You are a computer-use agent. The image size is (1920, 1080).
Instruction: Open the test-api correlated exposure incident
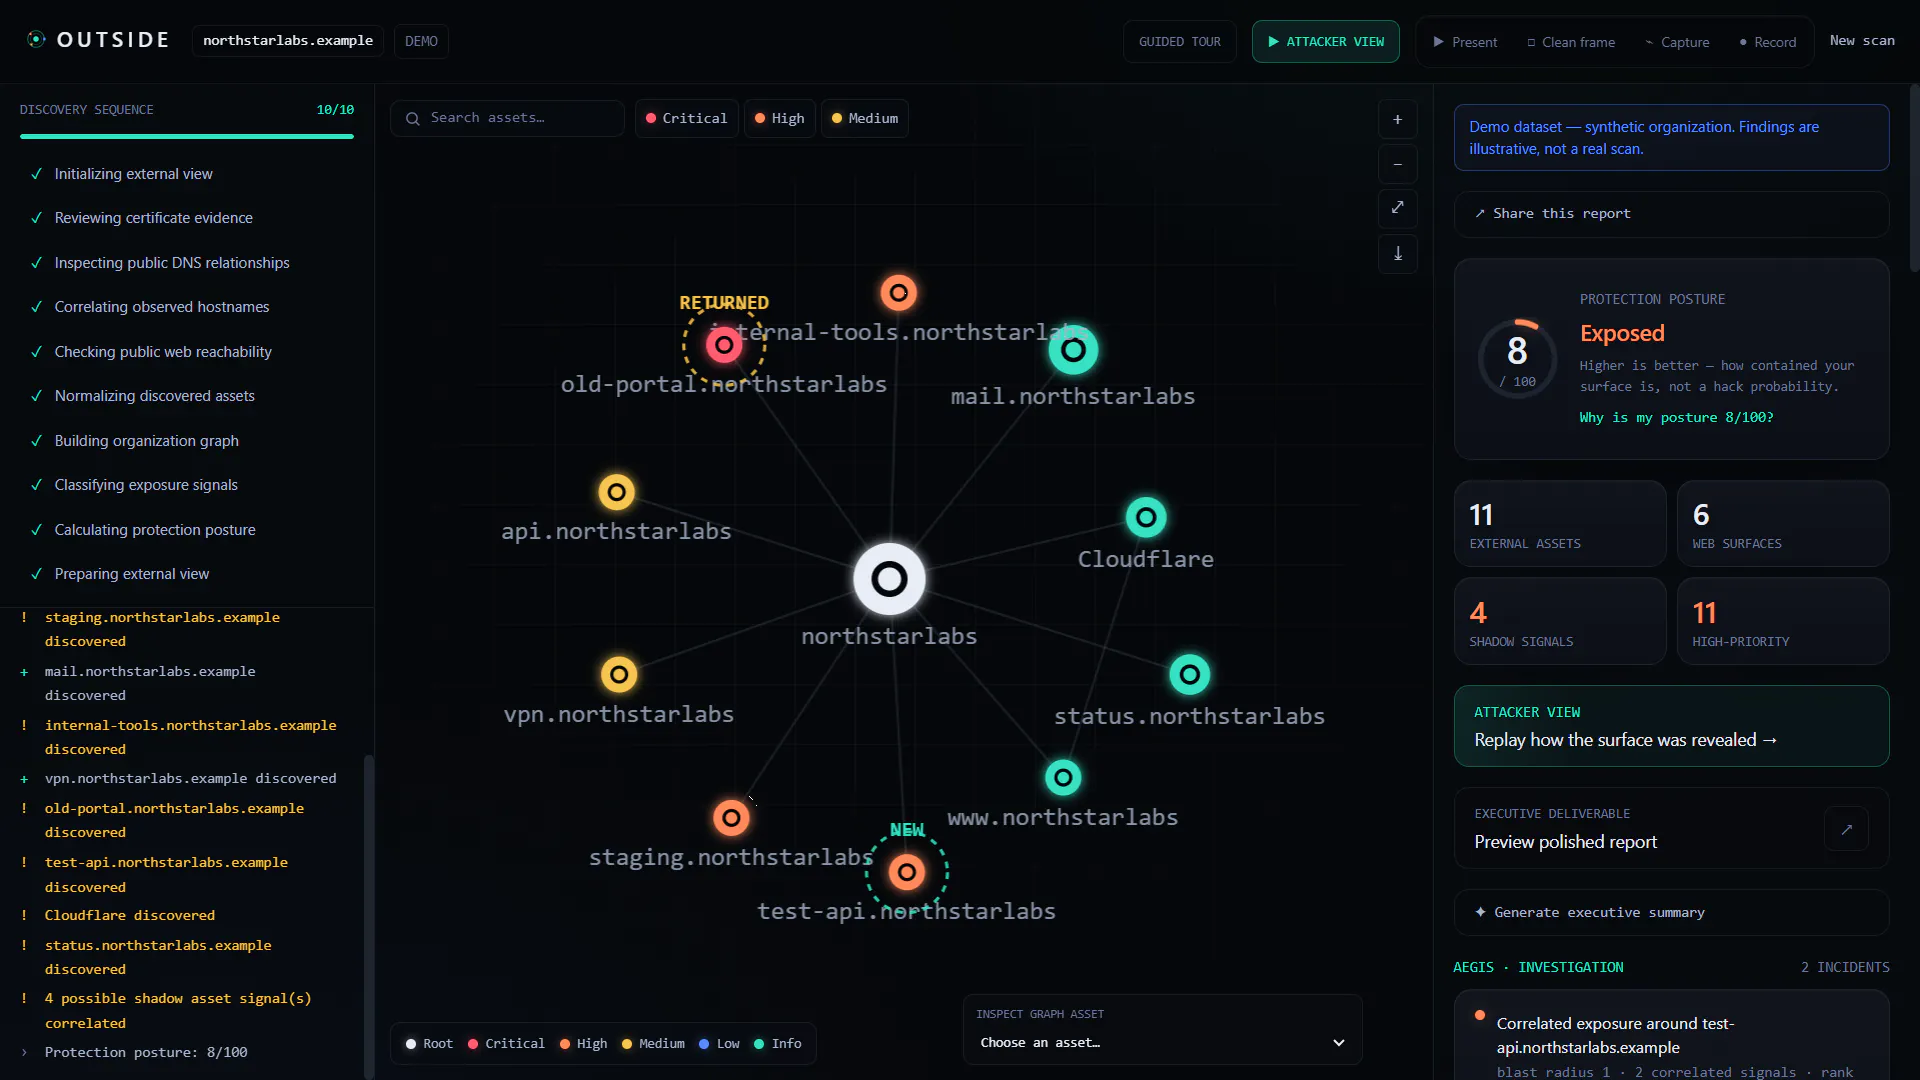[x=1671, y=1036]
